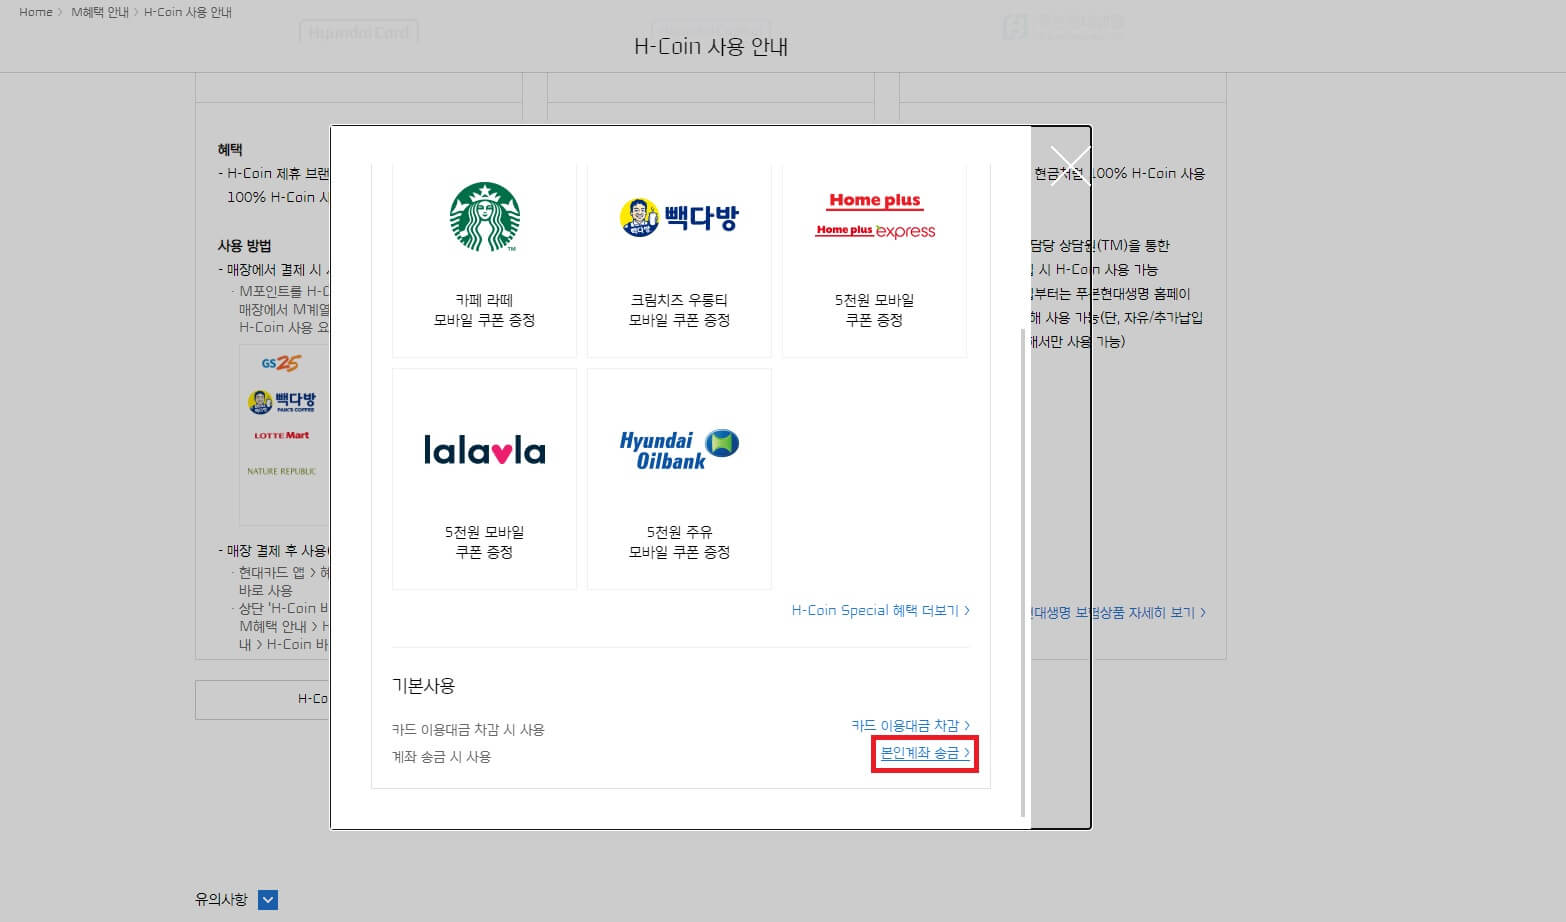Close the H-Coin popup with the X icon
This screenshot has width=1566, height=922.
[x=1070, y=166]
